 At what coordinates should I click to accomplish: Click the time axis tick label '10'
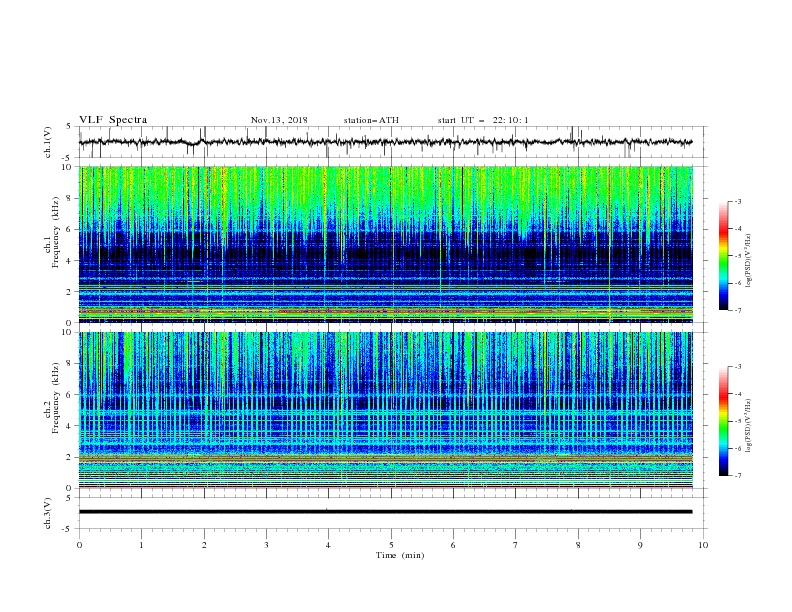pyautogui.click(x=703, y=545)
